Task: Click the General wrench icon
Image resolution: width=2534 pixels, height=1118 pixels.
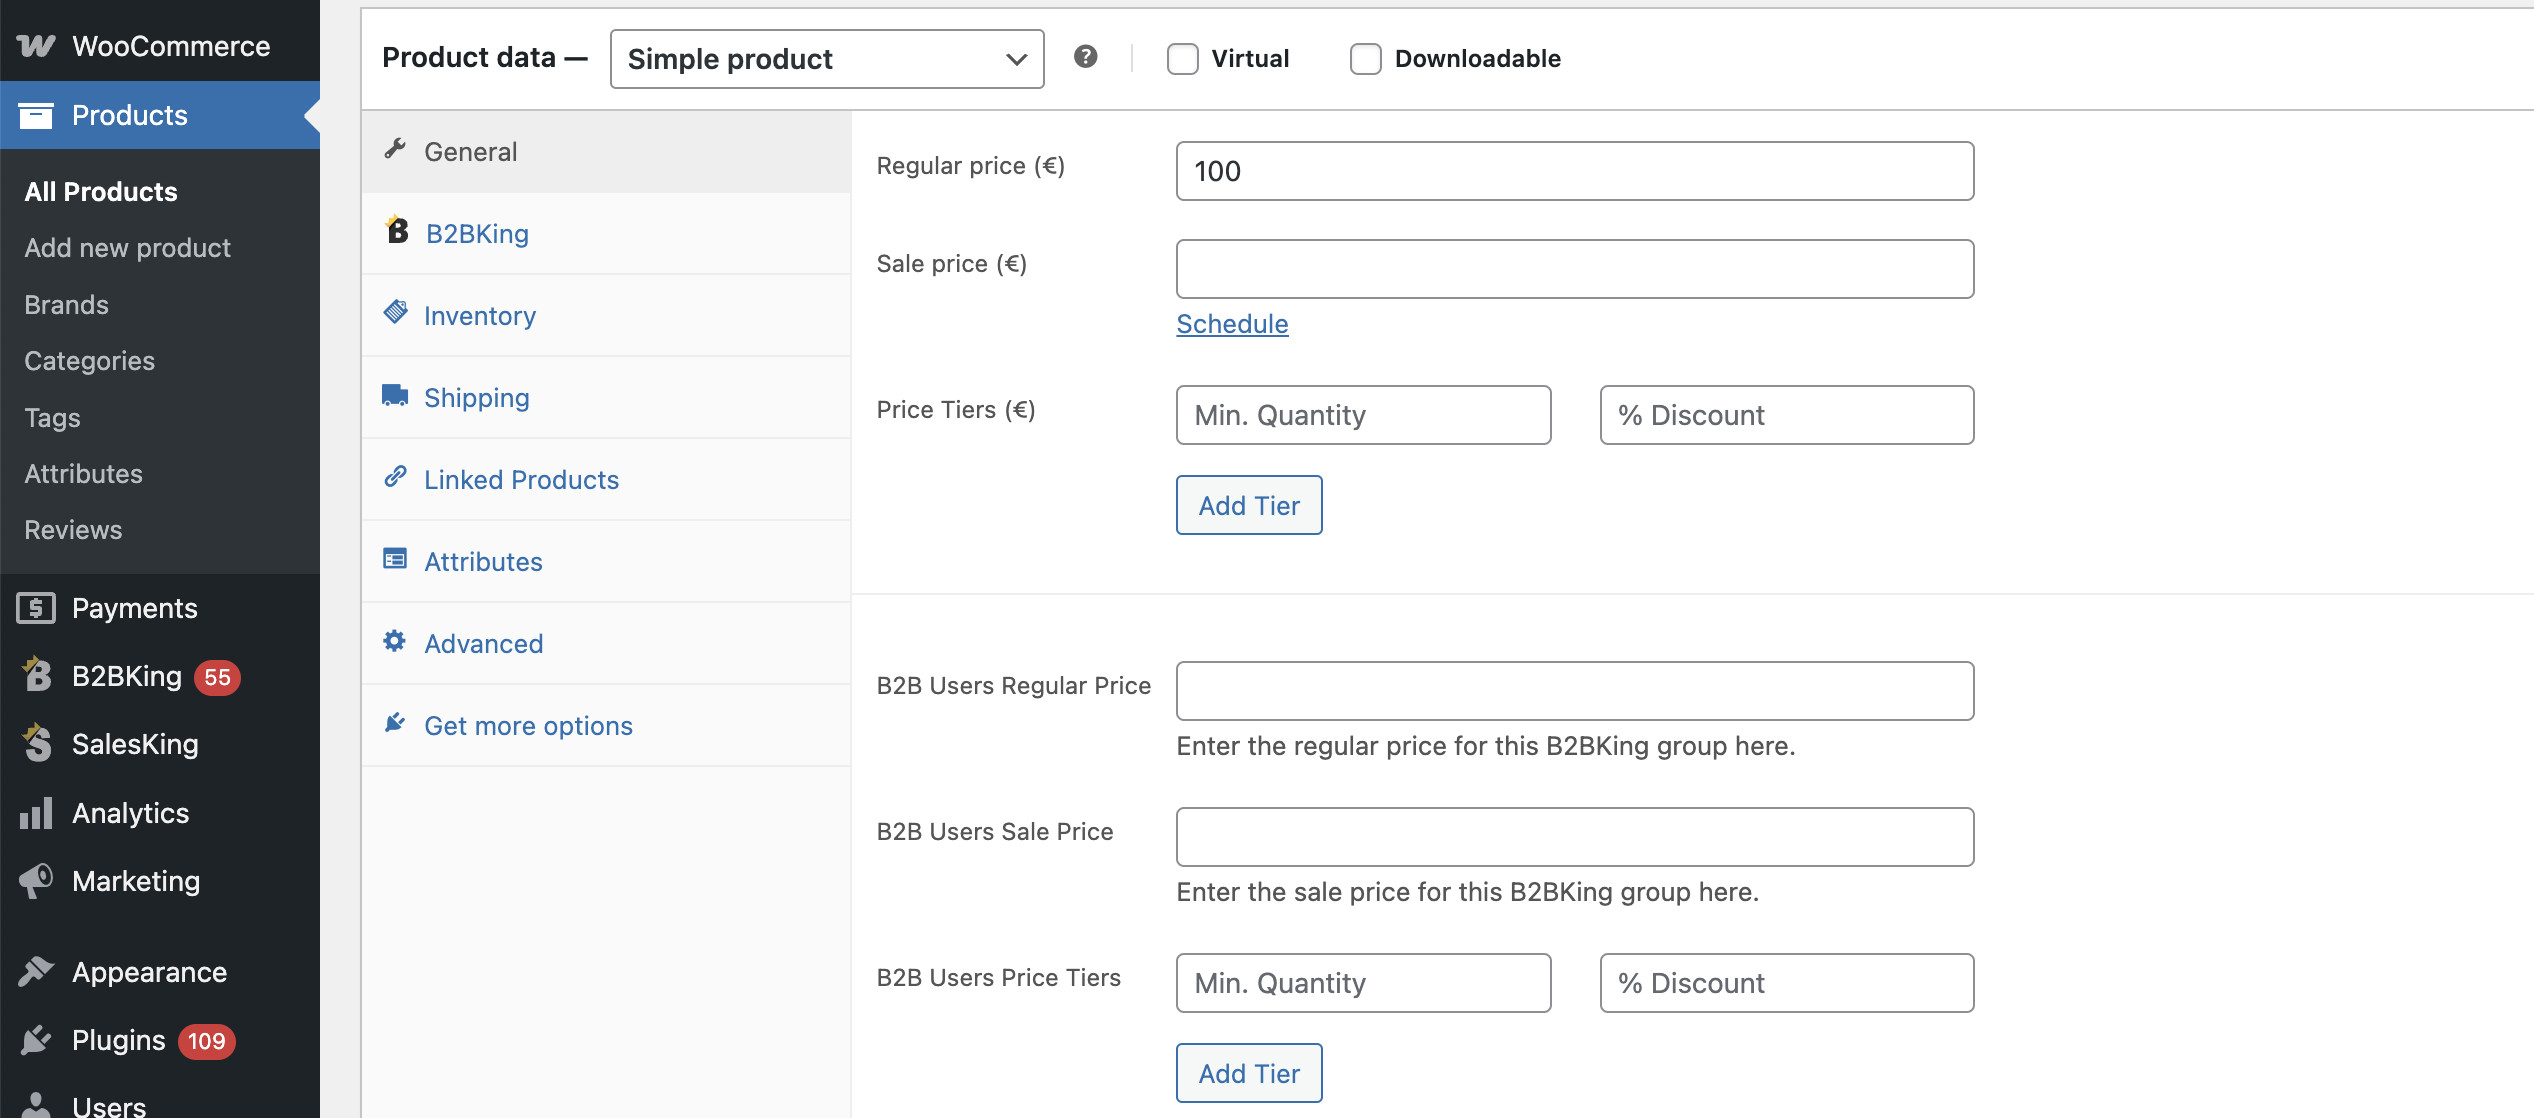Action: pyautogui.click(x=395, y=149)
